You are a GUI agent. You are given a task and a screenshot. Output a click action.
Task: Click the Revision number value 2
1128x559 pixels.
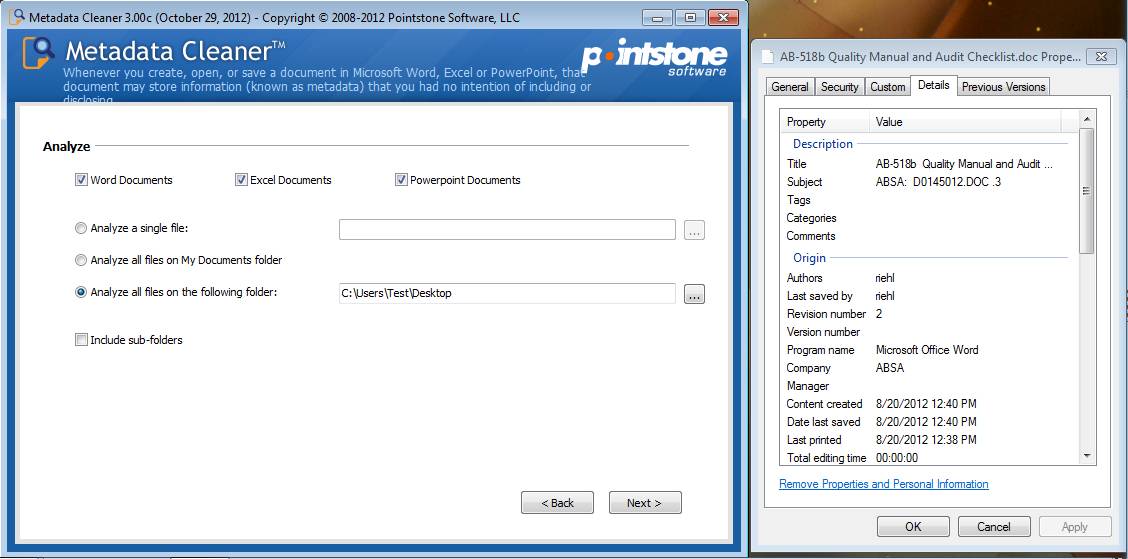click(879, 314)
